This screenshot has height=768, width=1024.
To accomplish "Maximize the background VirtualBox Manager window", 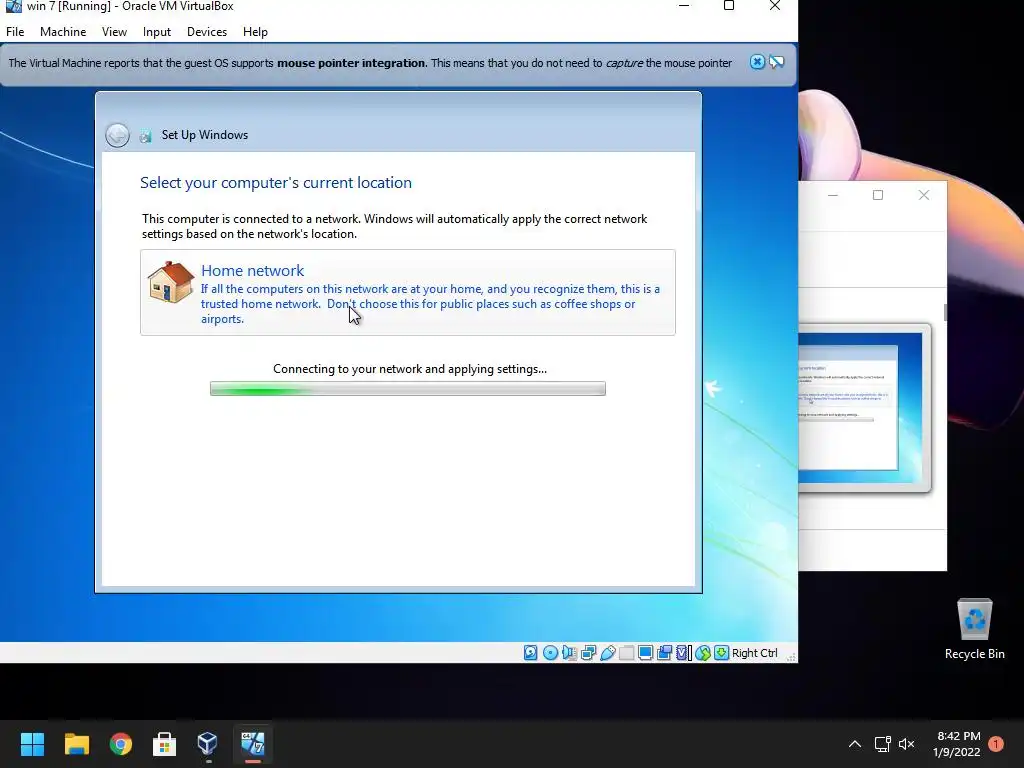I will click(x=878, y=195).
